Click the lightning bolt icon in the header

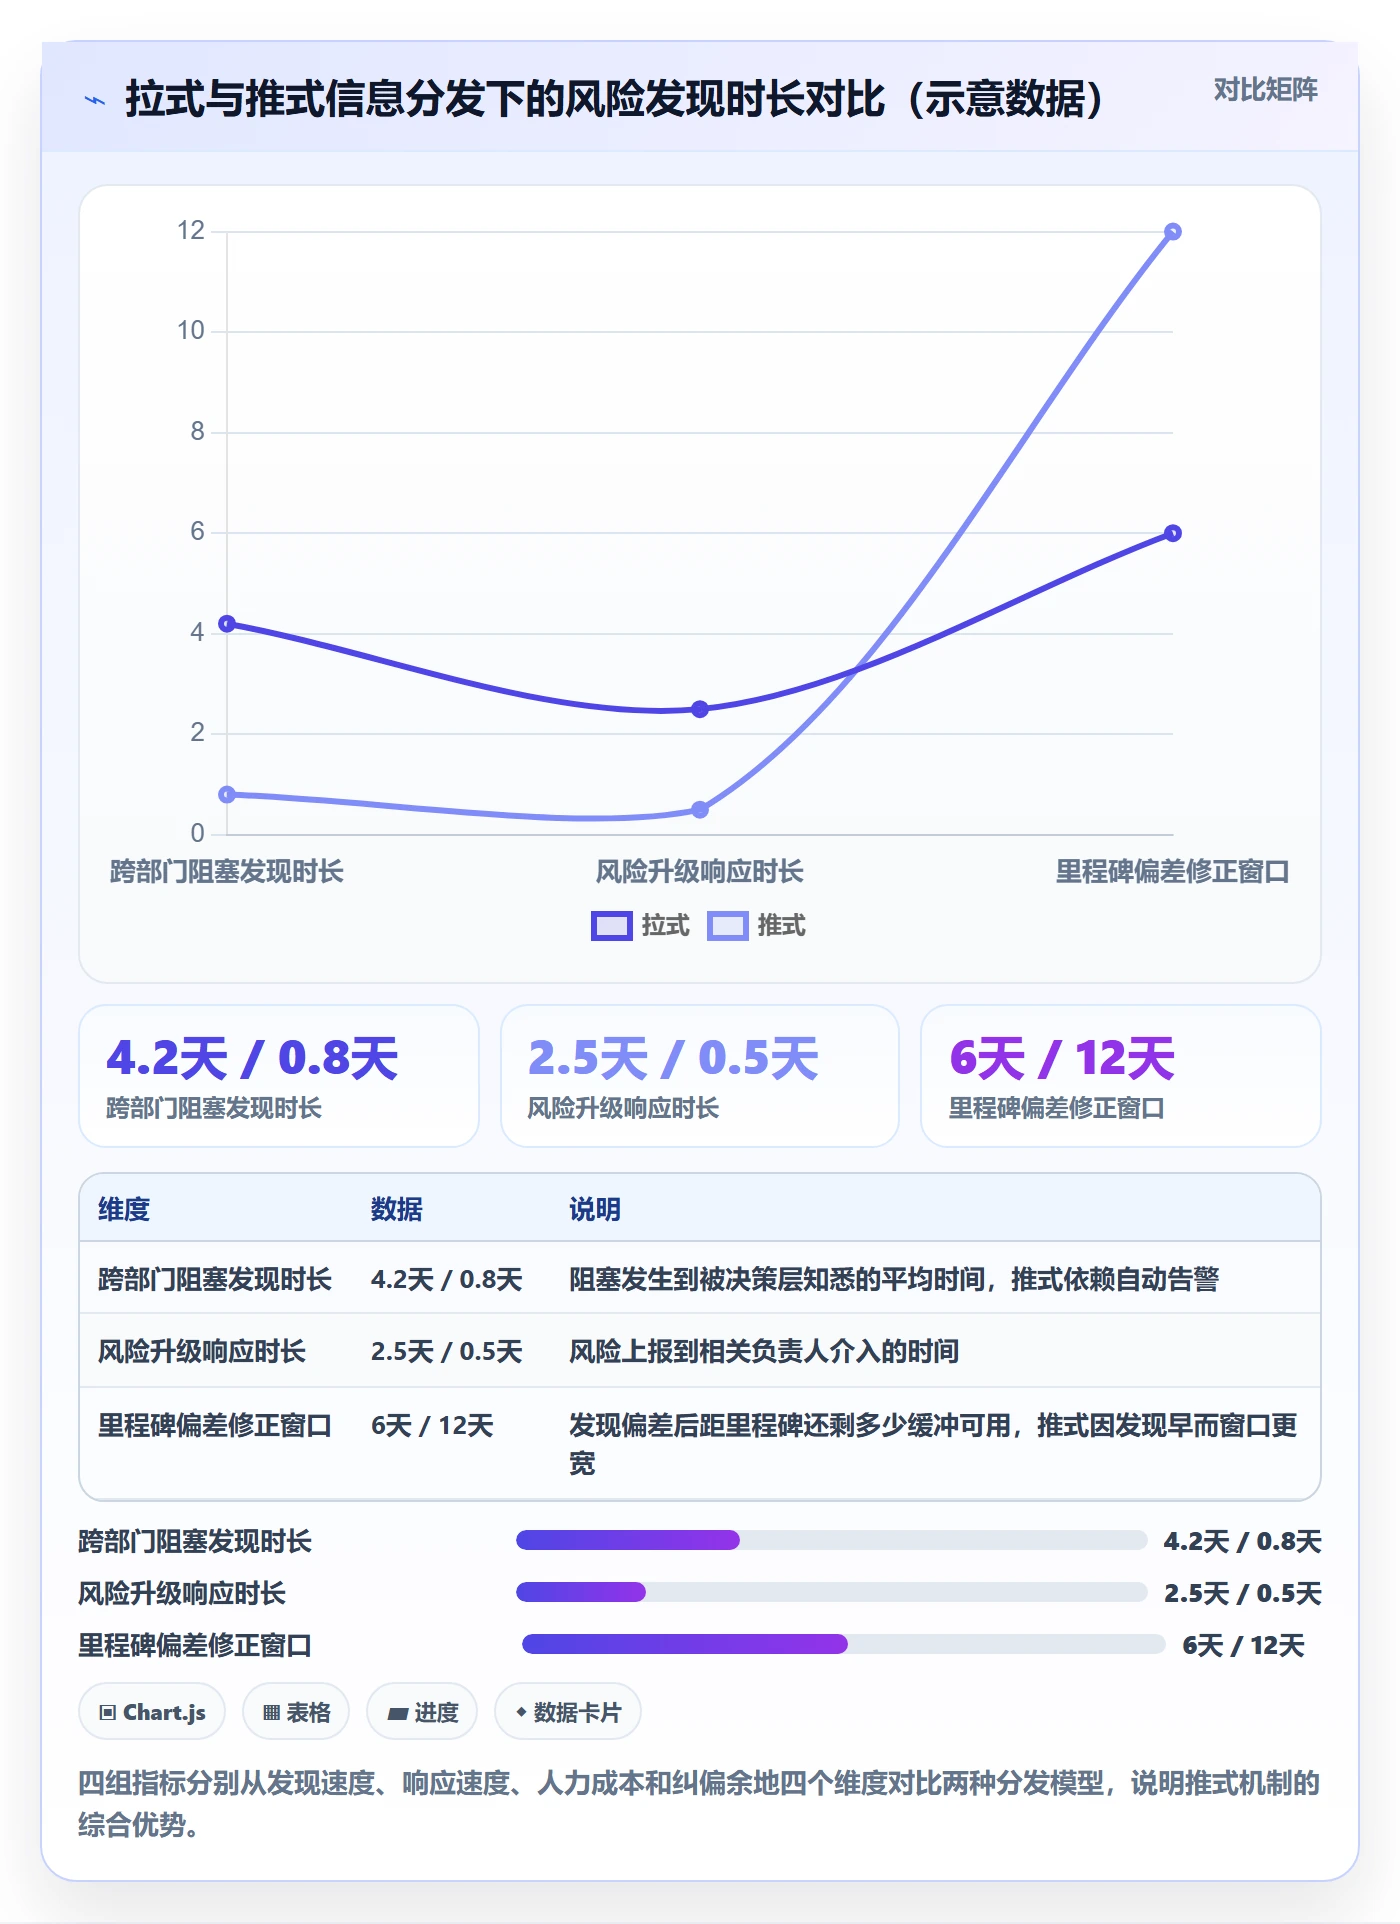tap(95, 100)
